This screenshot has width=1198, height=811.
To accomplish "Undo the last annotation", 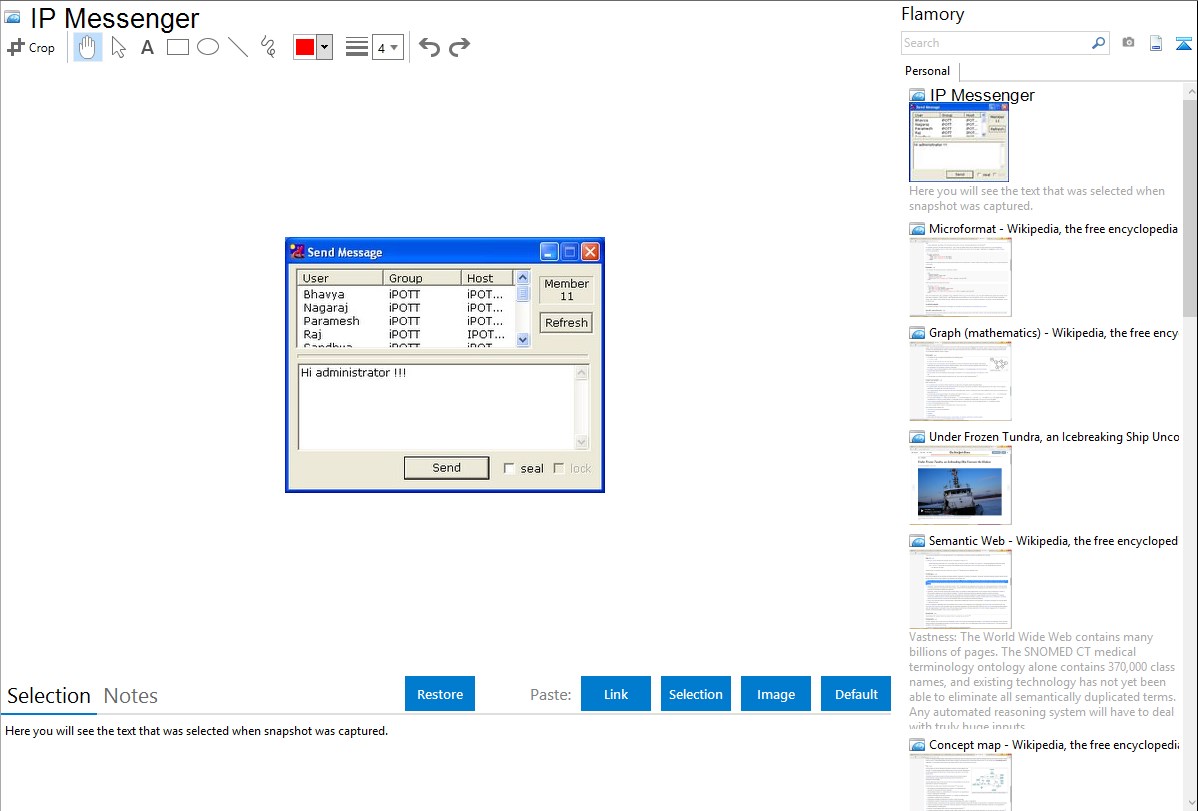I will (x=429, y=47).
